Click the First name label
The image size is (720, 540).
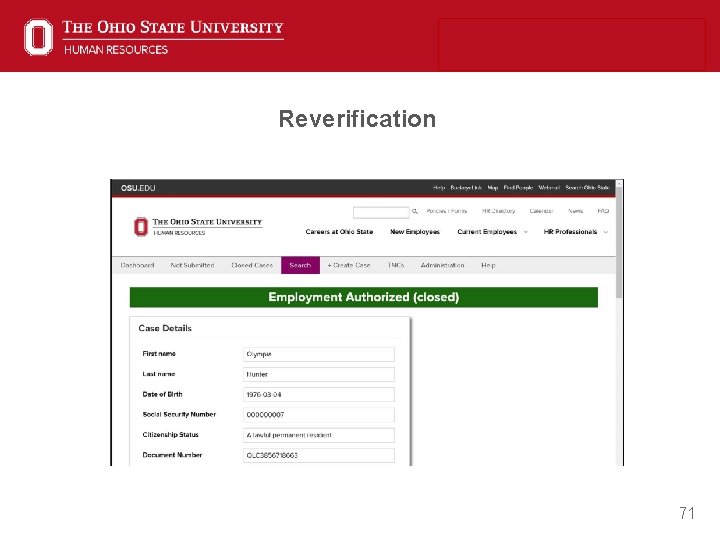159,354
